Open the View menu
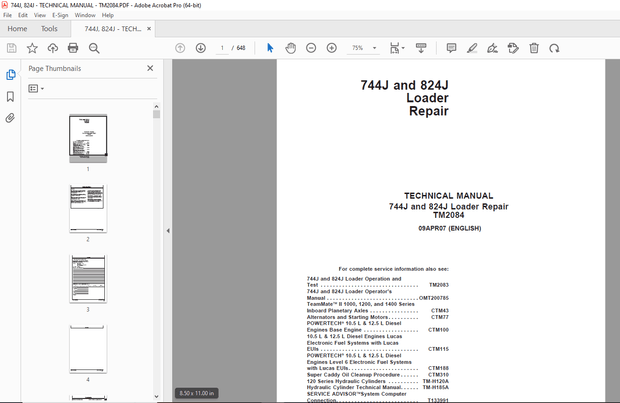 click(x=40, y=15)
